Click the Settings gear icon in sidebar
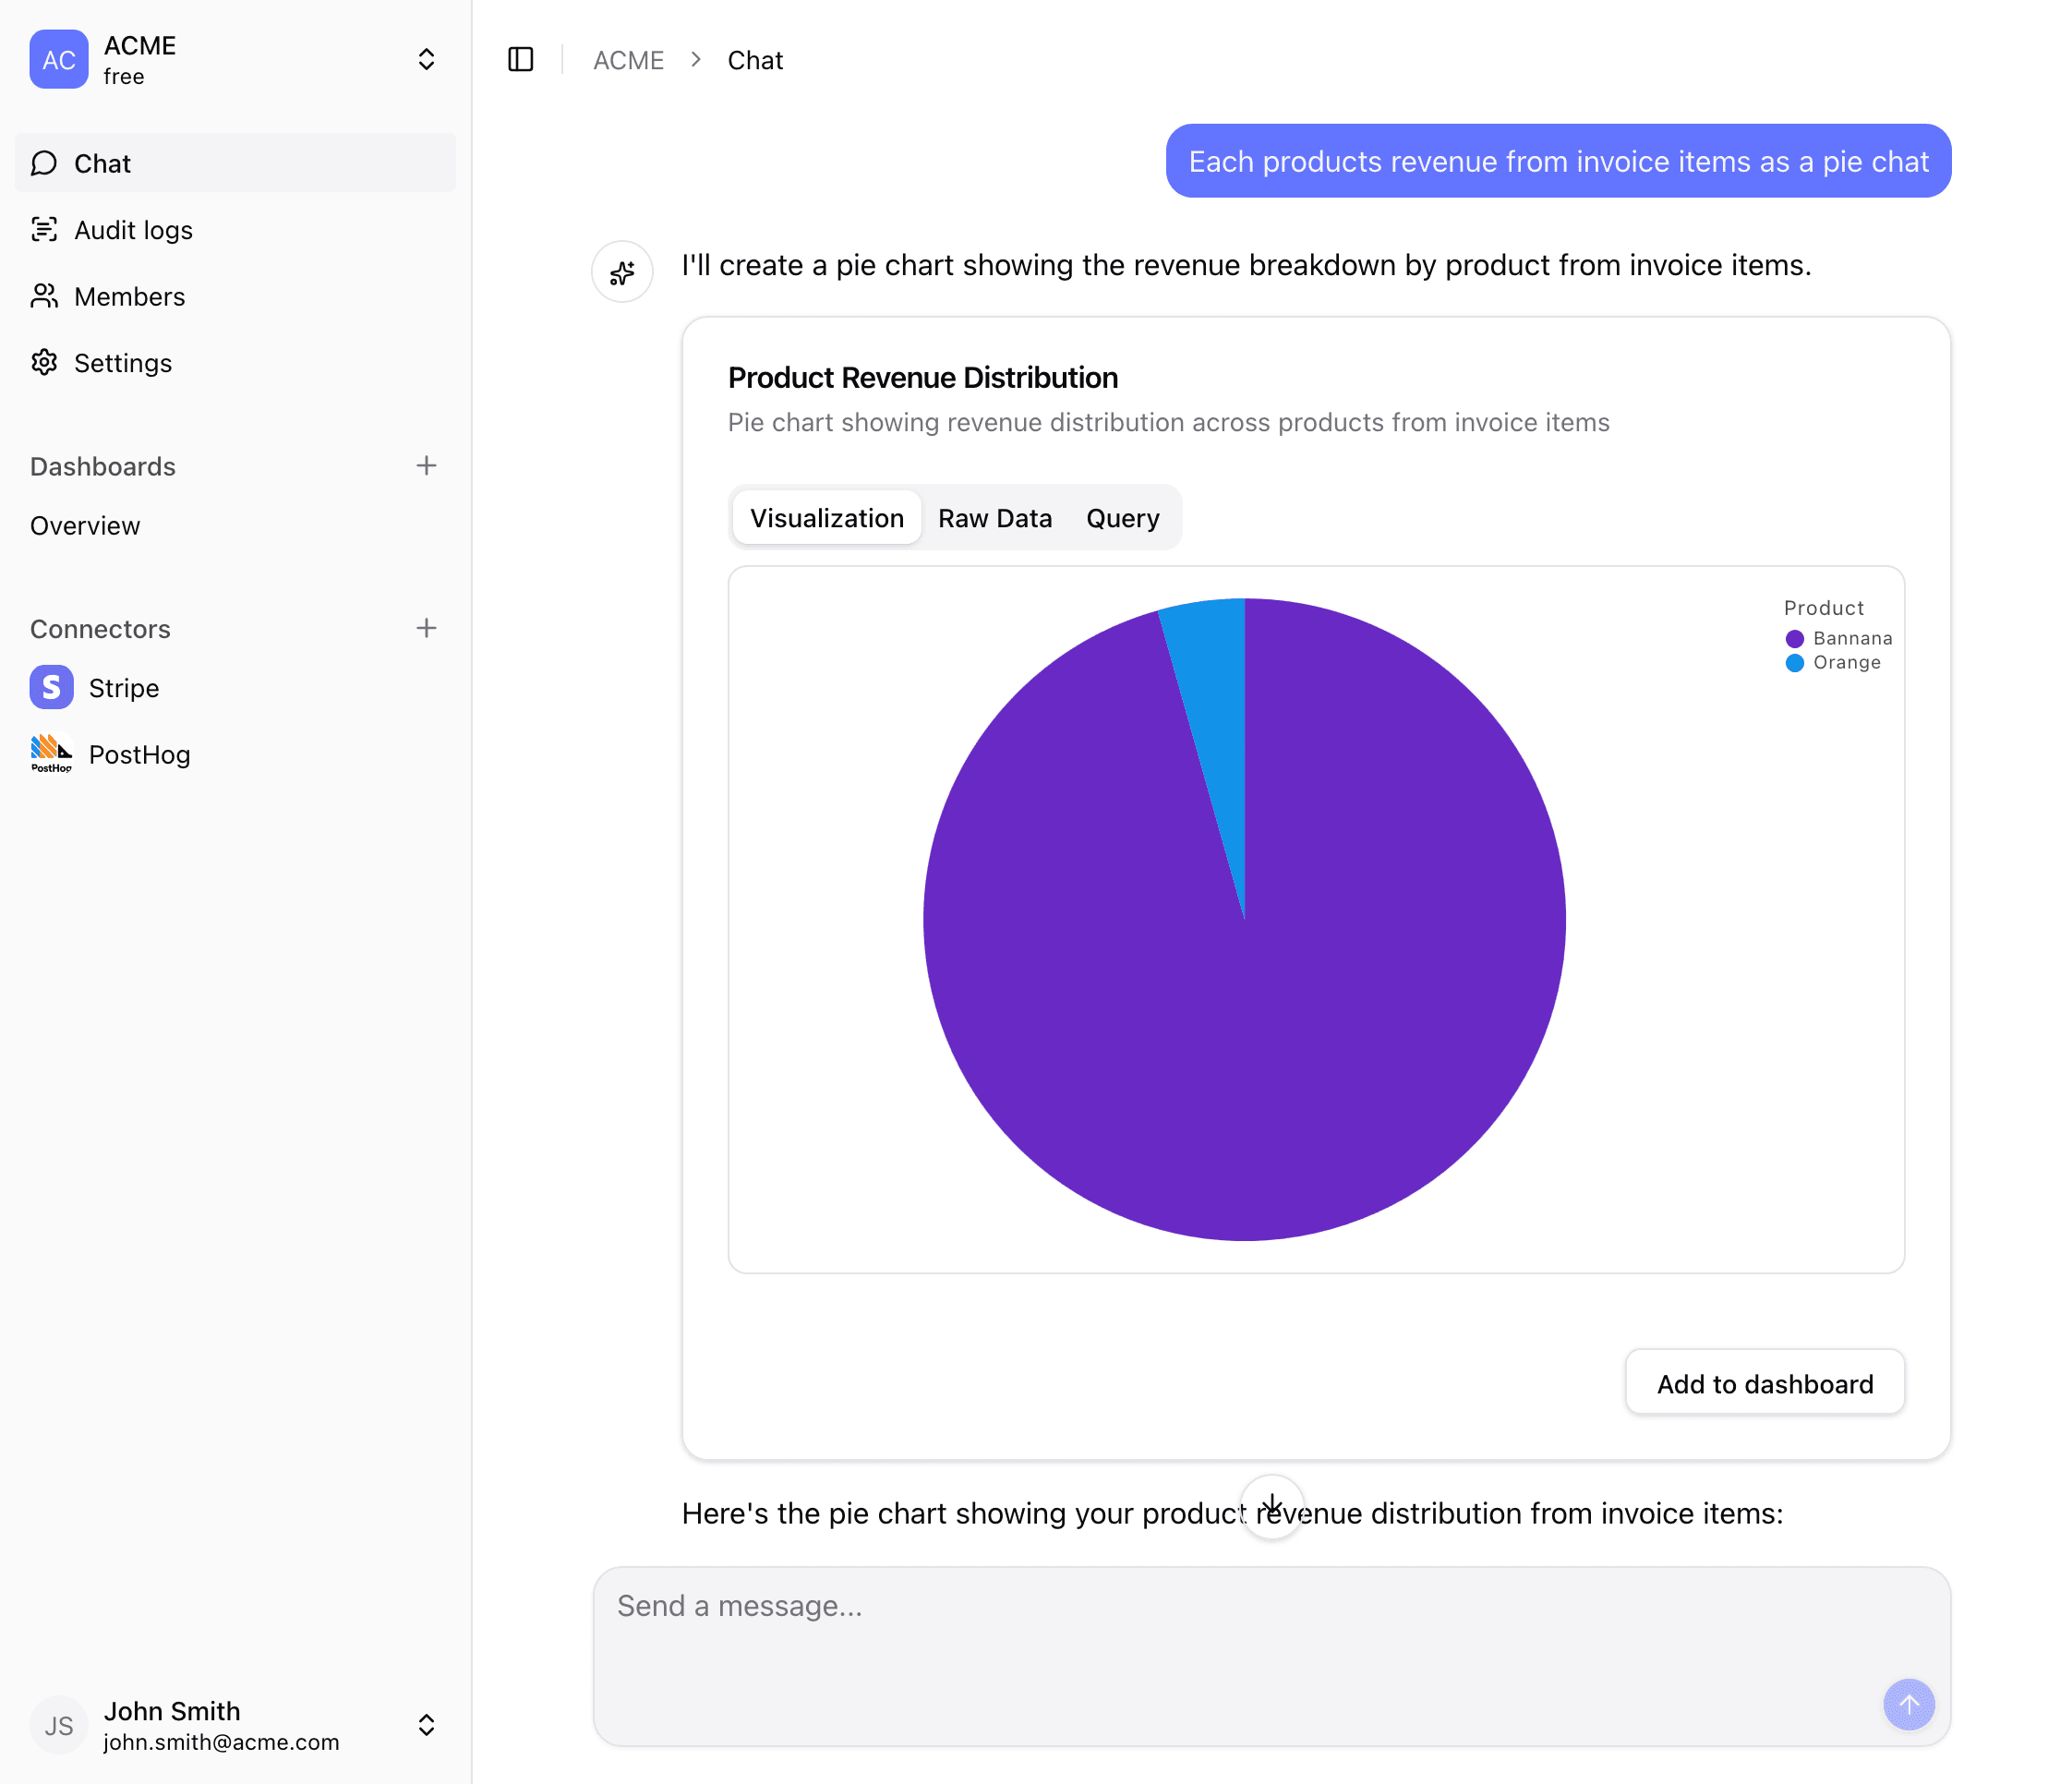2072x1784 pixels. pos(44,362)
